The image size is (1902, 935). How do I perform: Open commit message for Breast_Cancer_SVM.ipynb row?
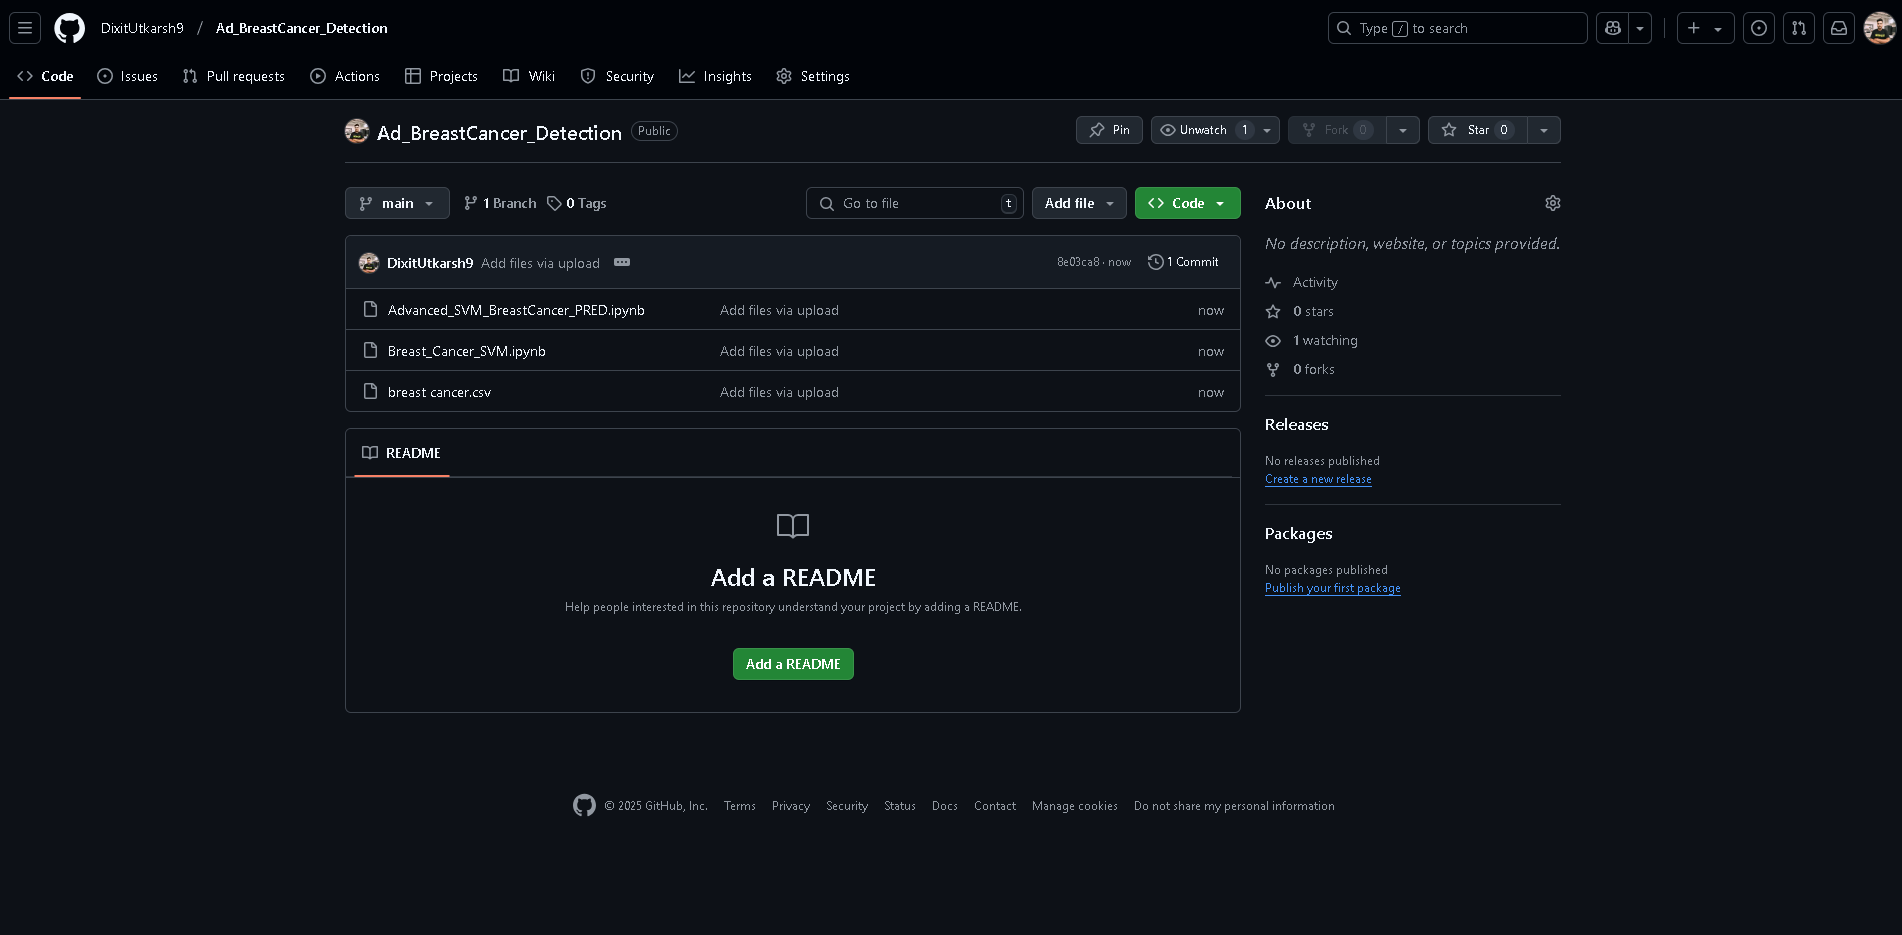(x=779, y=351)
